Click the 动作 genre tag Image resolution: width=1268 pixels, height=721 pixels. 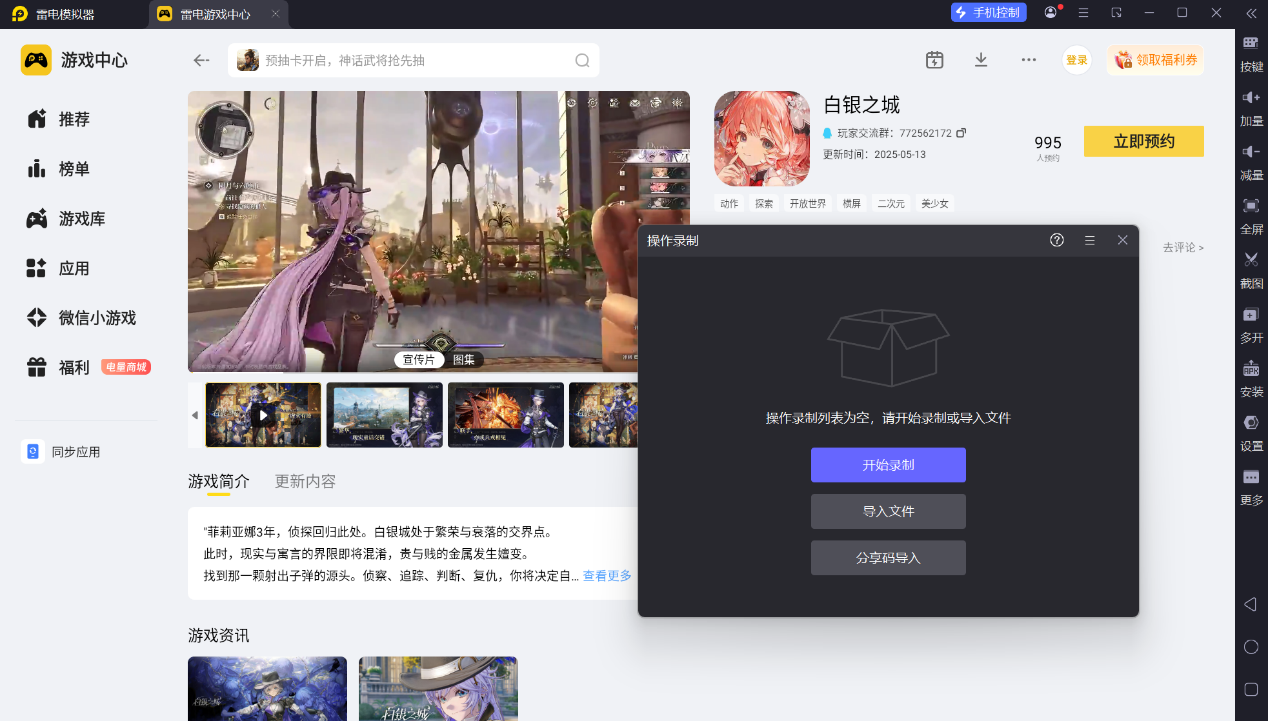click(729, 203)
